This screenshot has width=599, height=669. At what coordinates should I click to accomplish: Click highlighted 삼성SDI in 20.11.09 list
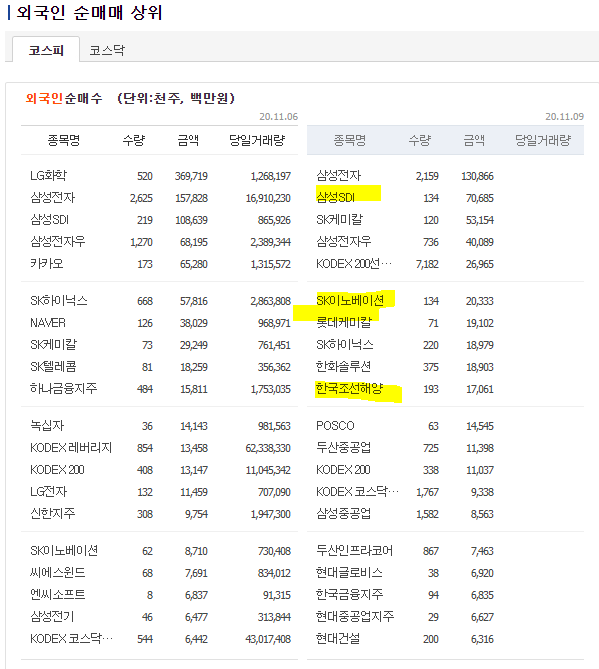click(335, 197)
